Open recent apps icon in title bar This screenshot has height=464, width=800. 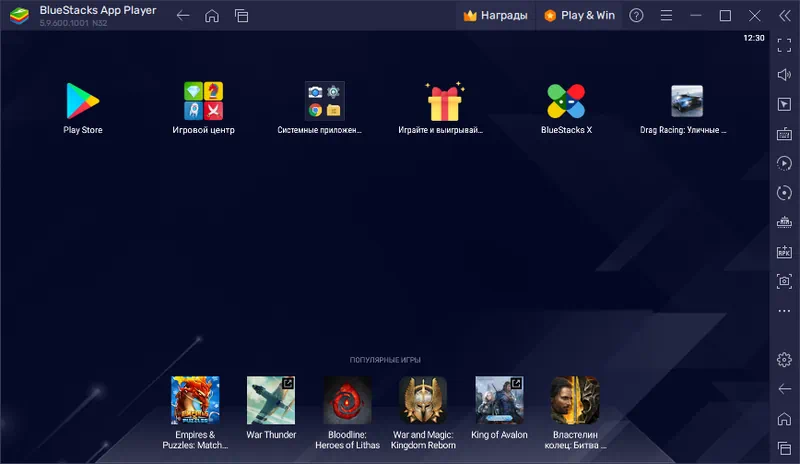click(241, 16)
